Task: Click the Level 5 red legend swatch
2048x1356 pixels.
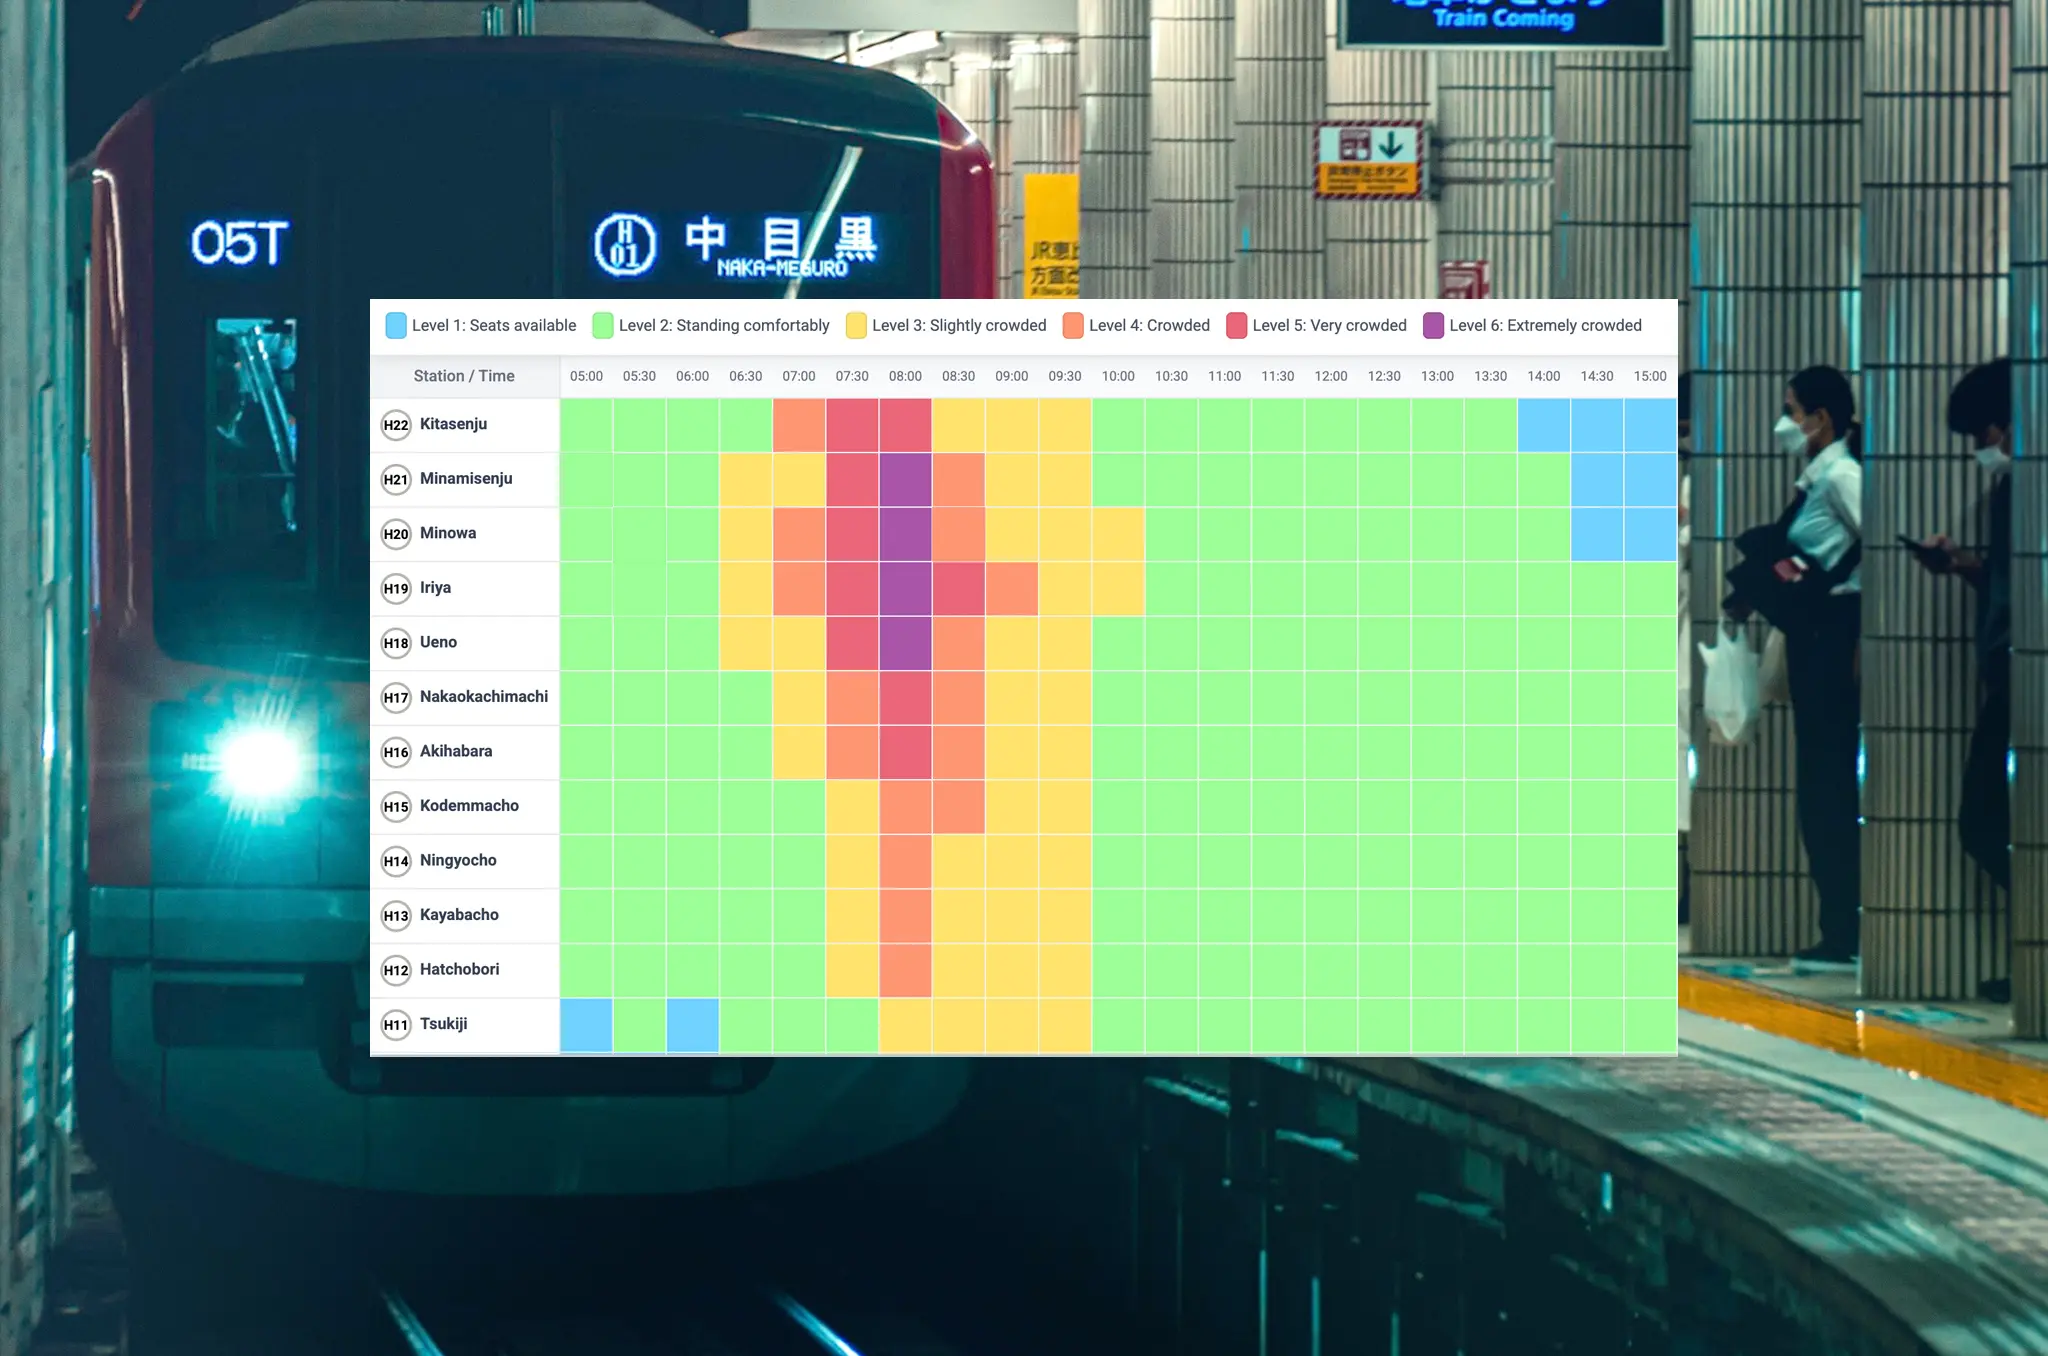Action: click(x=1237, y=325)
